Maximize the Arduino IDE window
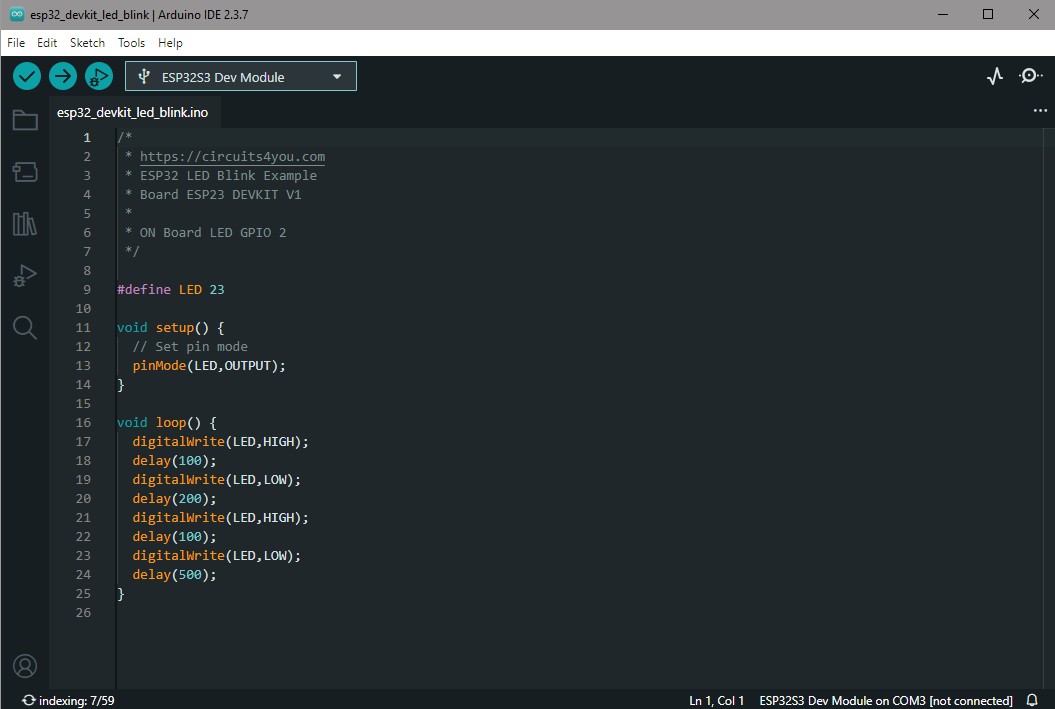This screenshot has width=1055, height=709. [x=988, y=14]
